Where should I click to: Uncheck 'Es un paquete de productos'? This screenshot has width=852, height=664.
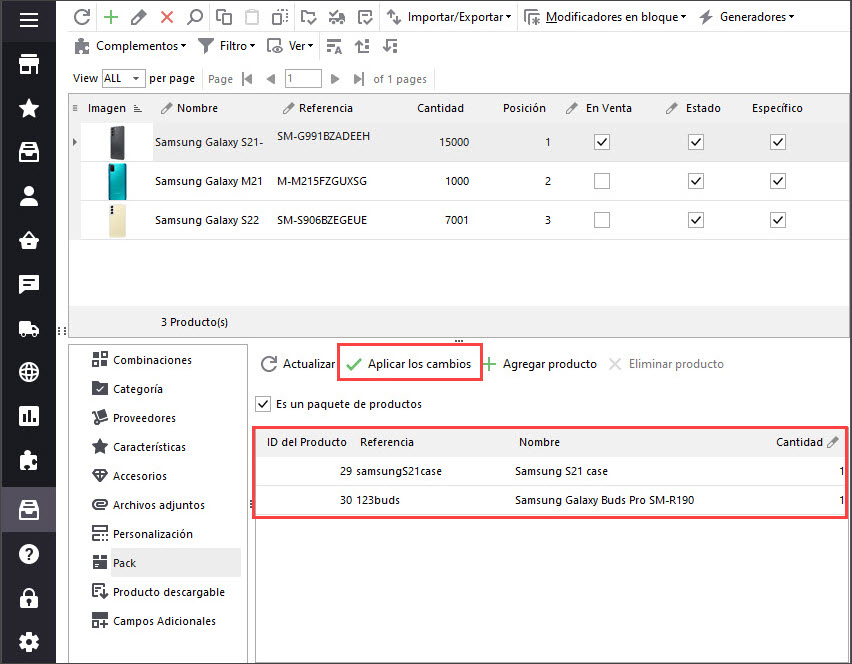[x=263, y=404]
